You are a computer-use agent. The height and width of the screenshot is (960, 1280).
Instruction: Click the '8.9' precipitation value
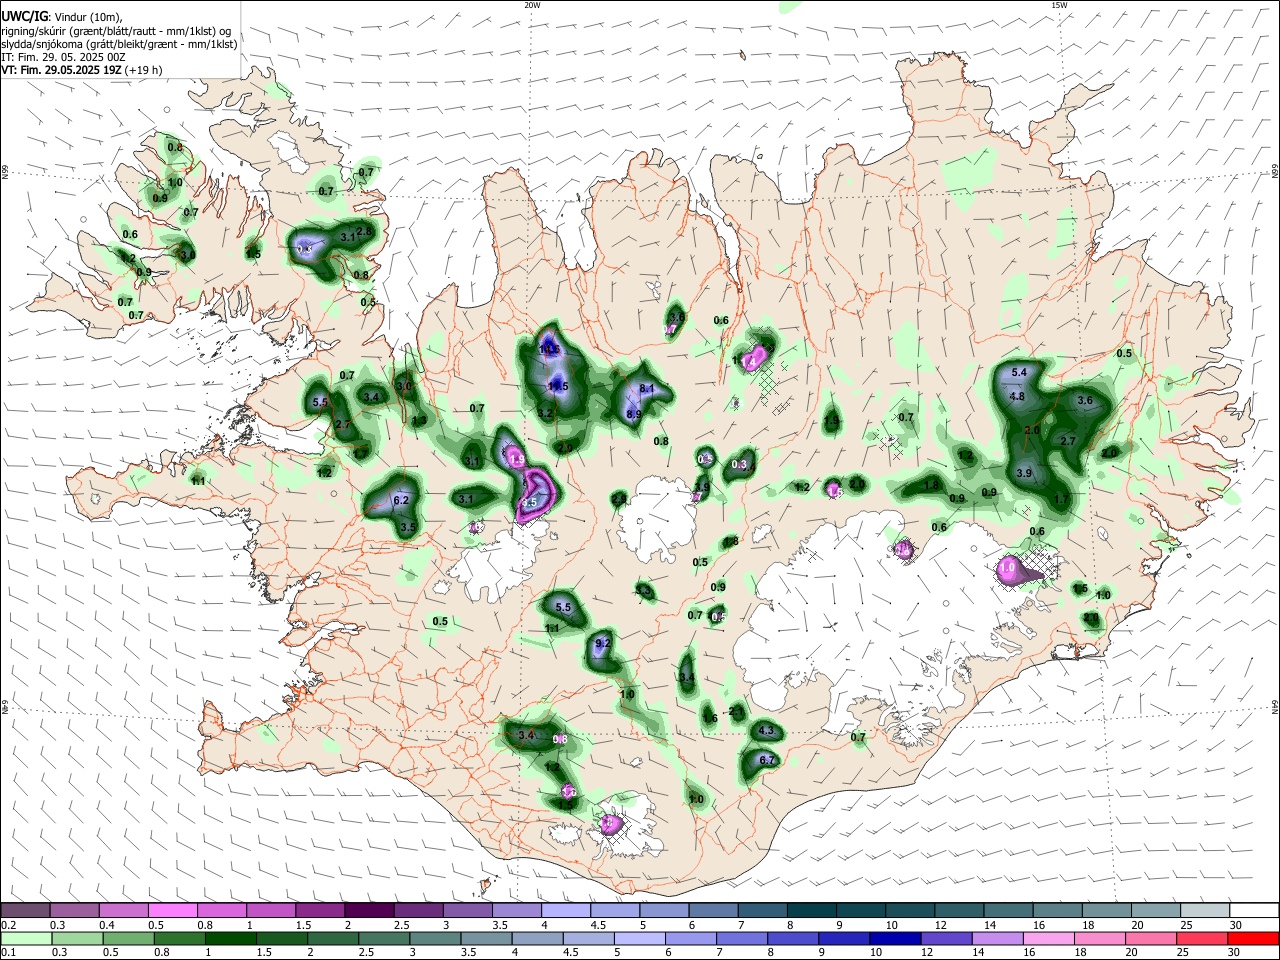[633, 414]
